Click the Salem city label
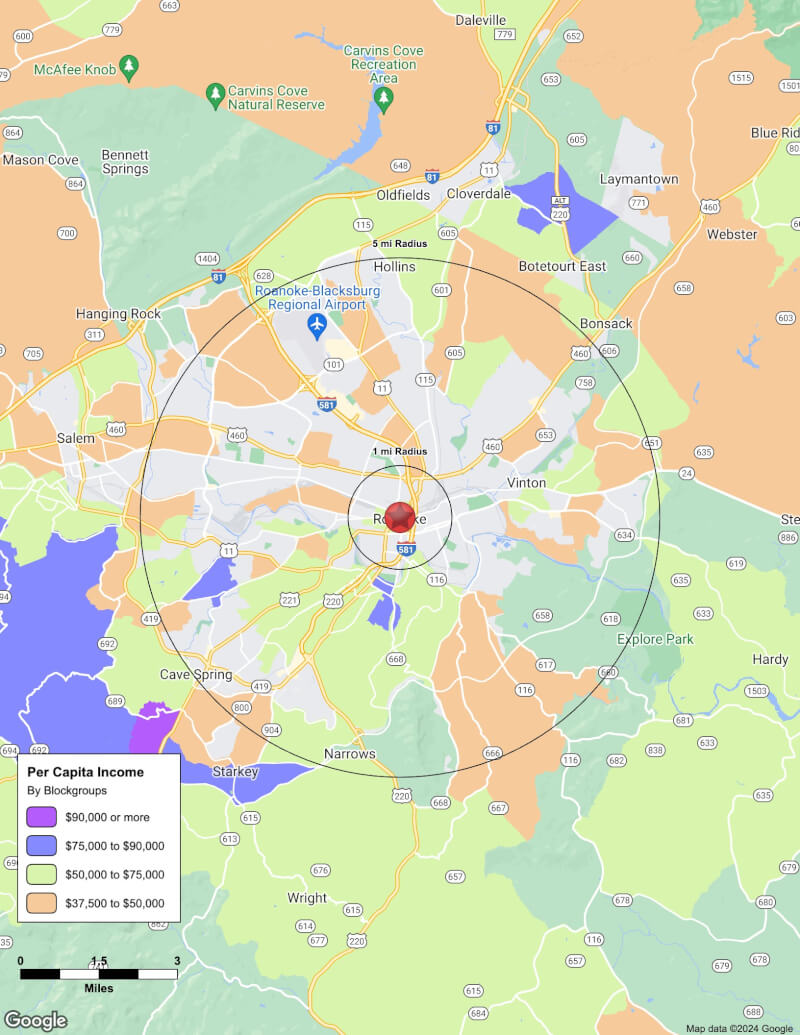The width and height of the screenshot is (800, 1035). click(x=76, y=438)
